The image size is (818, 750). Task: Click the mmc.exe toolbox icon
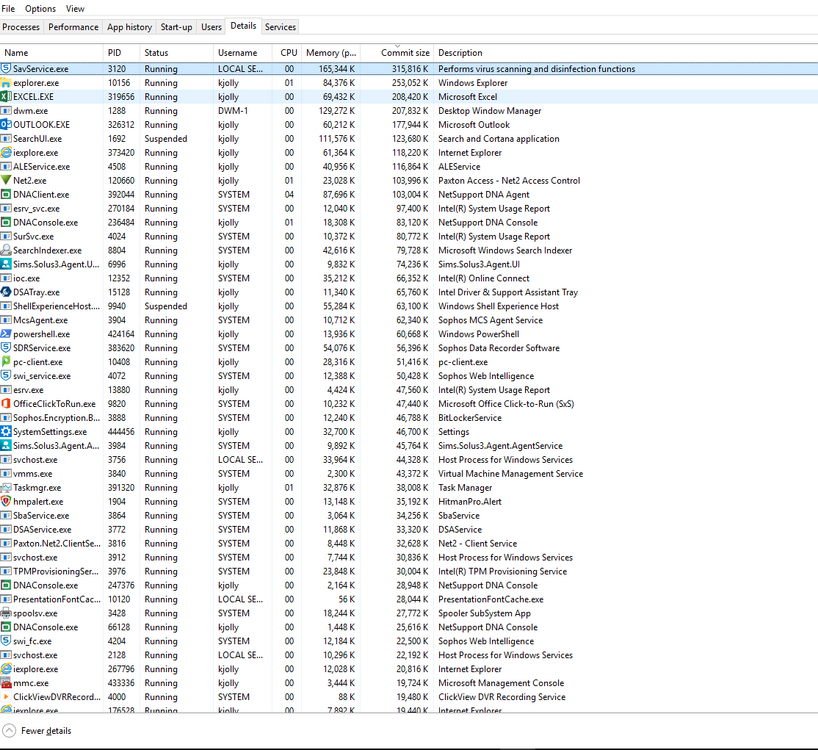[x=6, y=683]
